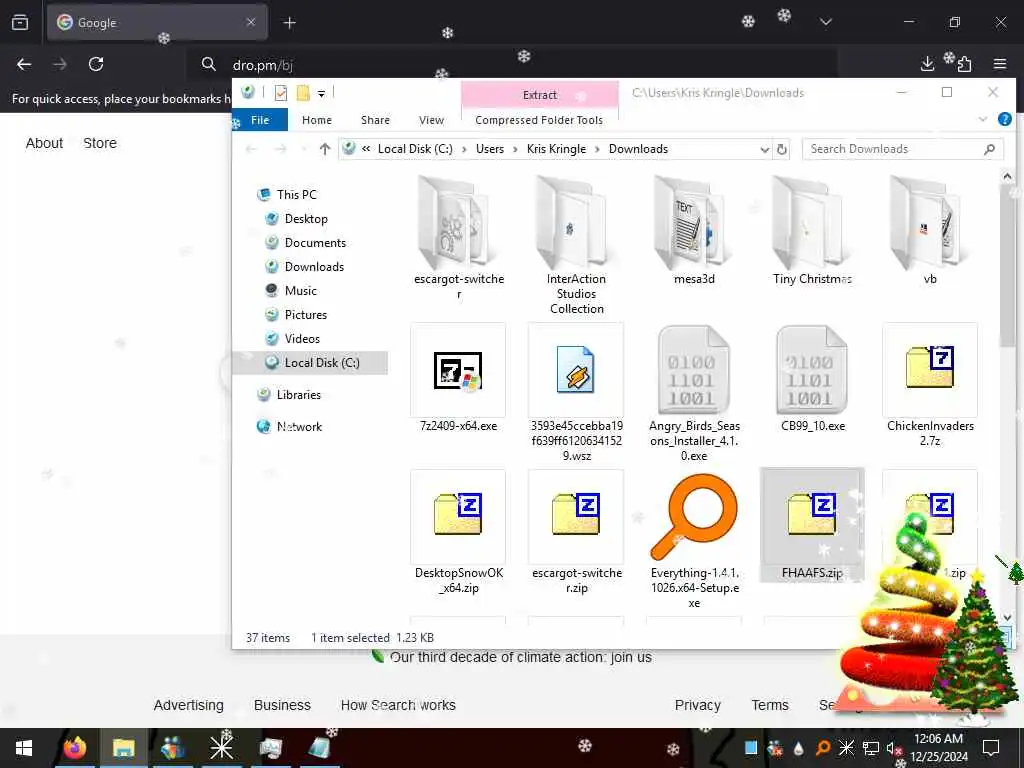Close the Google browser tab

(251, 22)
